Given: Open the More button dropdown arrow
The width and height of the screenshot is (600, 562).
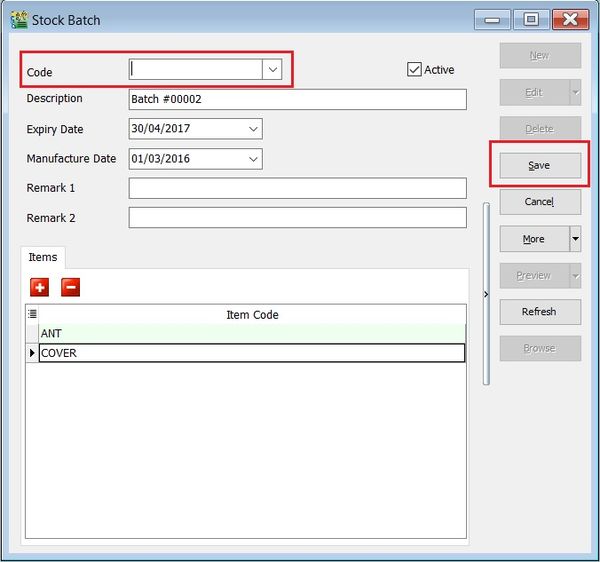Looking at the screenshot, I should pos(575,239).
